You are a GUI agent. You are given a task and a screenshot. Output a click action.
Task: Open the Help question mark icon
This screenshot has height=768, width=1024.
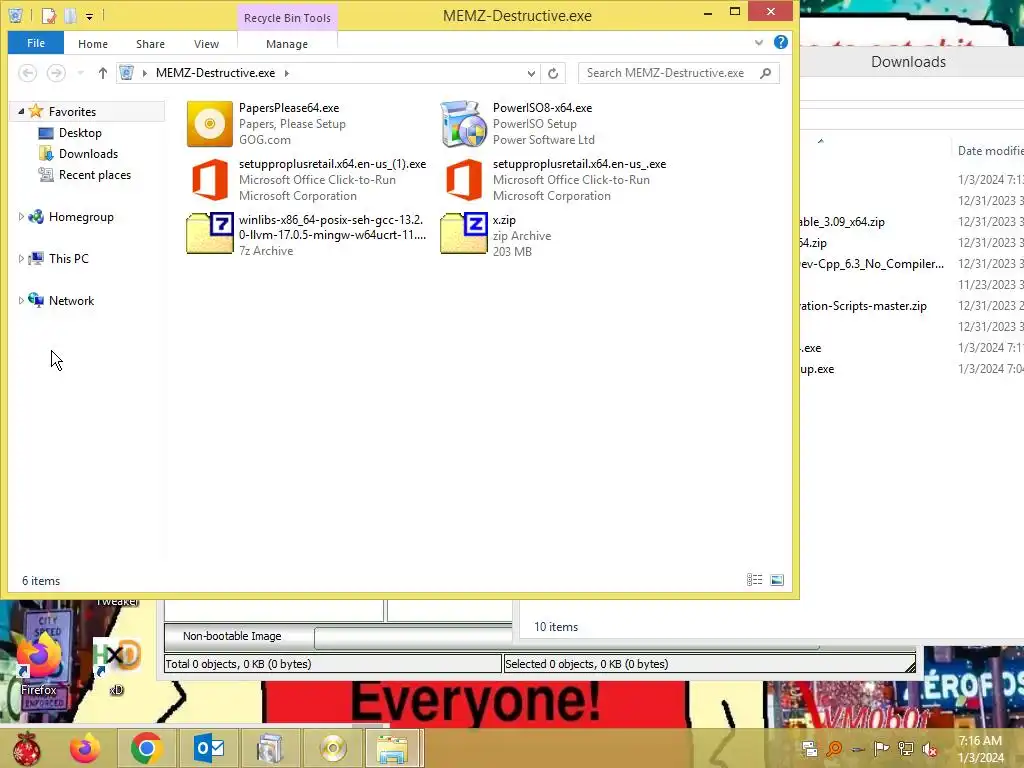(x=780, y=42)
